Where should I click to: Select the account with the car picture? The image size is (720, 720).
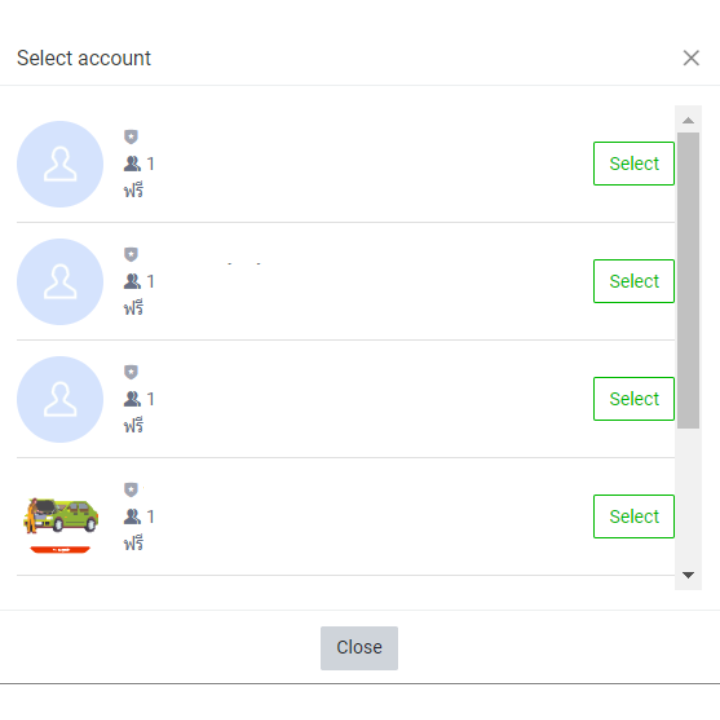(634, 517)
